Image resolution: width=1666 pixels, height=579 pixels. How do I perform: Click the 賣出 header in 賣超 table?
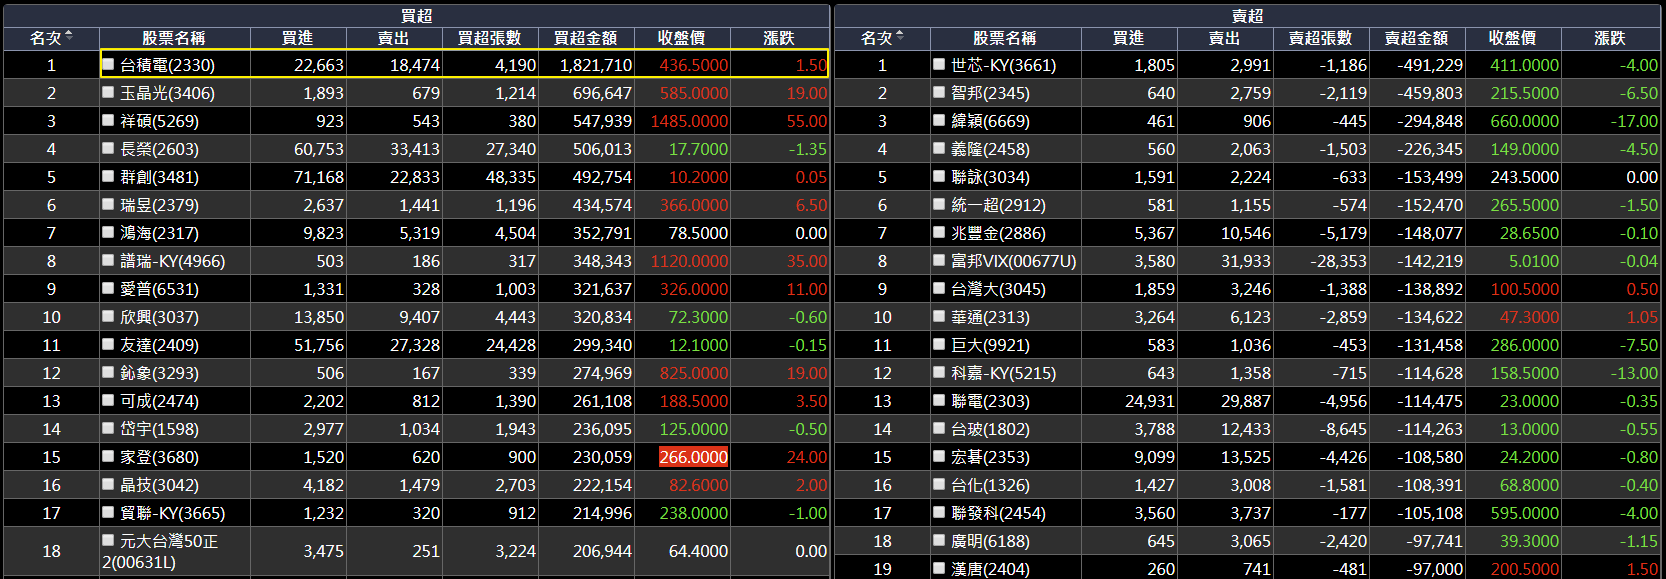pos(1225,38)
